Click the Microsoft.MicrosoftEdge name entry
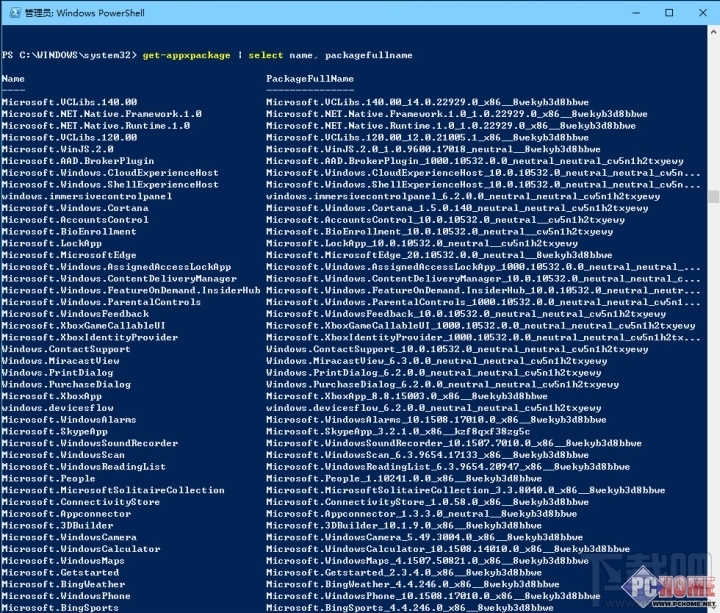 (x=69, y=255)
